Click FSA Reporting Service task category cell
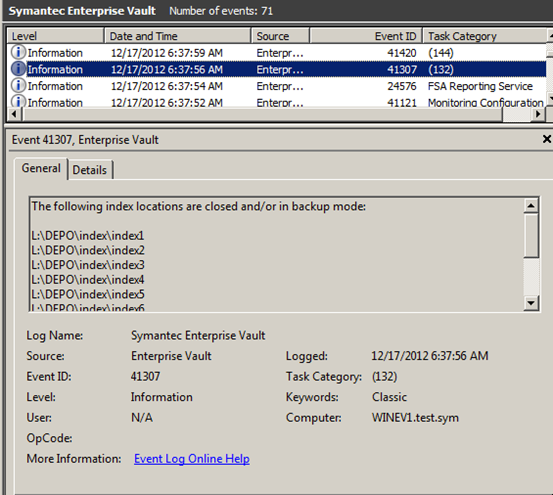This screenshot has height=495, width=553. click(480, 86)
